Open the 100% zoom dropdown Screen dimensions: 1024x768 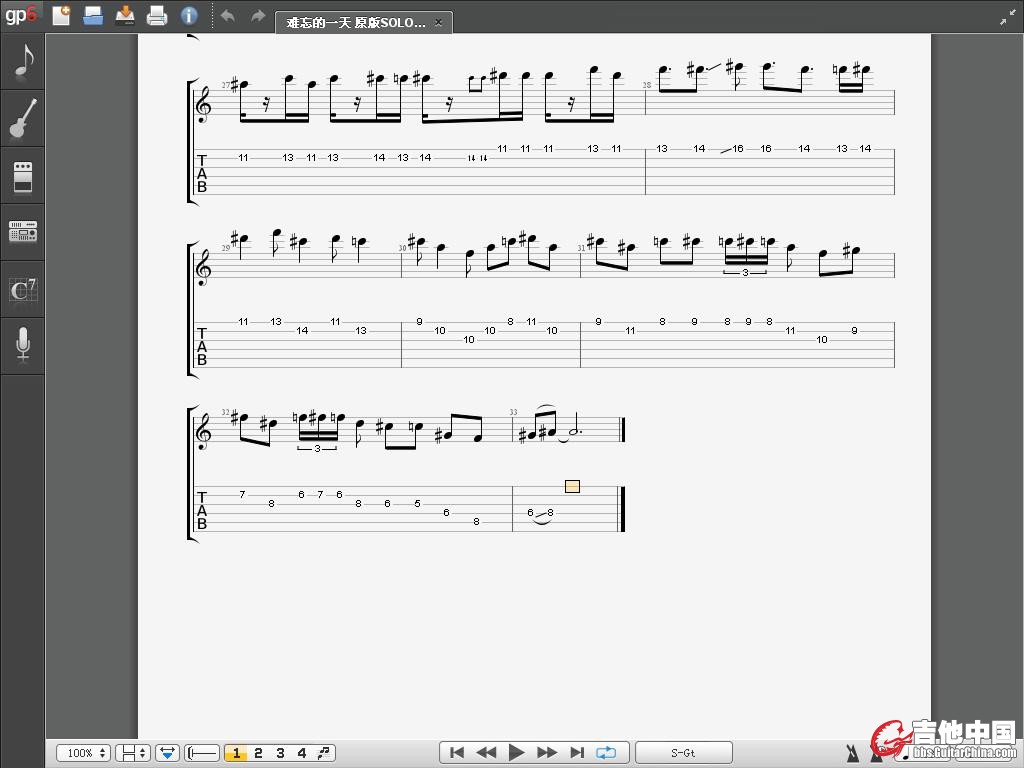(83, 753)
